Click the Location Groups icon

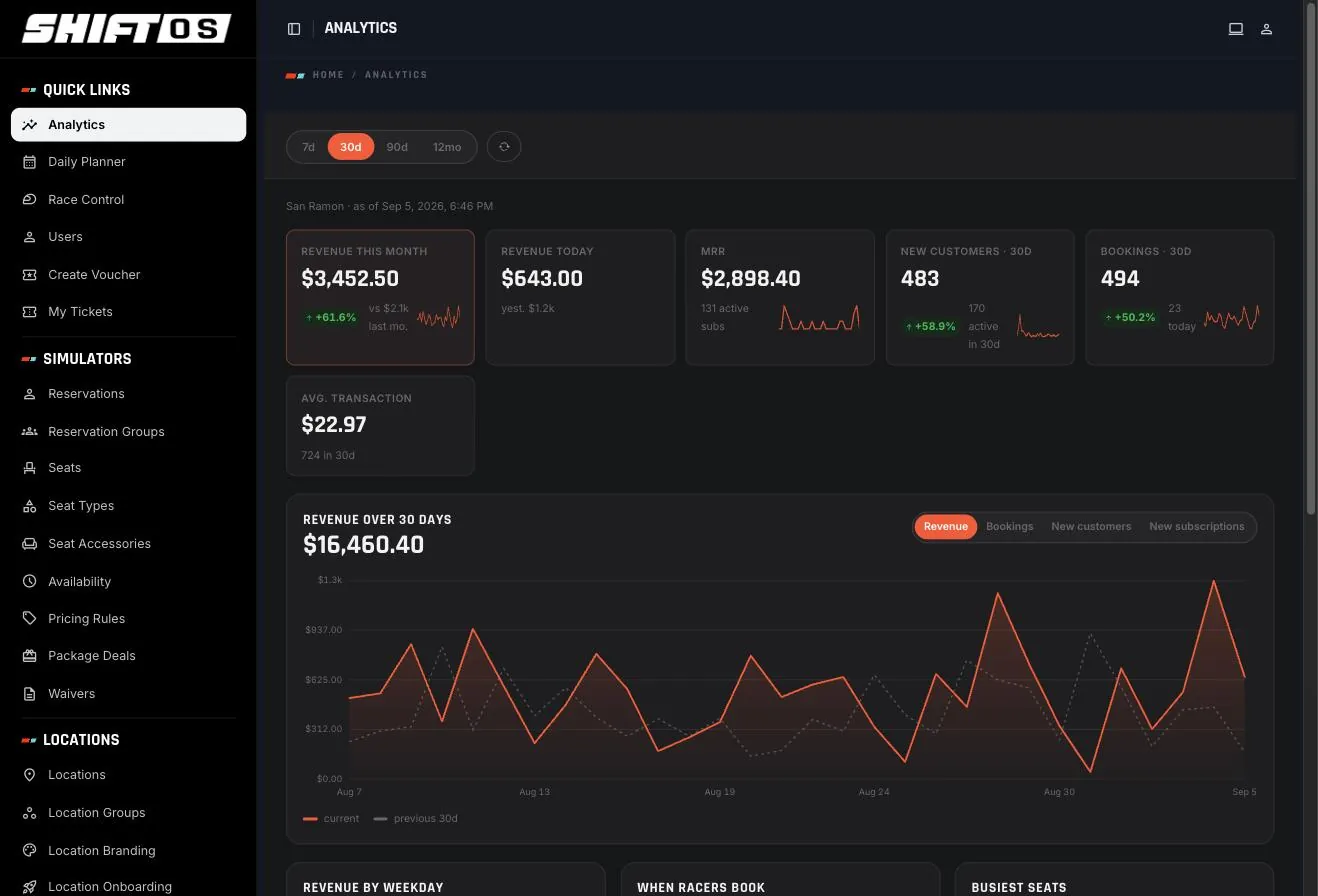pos(29,813)
